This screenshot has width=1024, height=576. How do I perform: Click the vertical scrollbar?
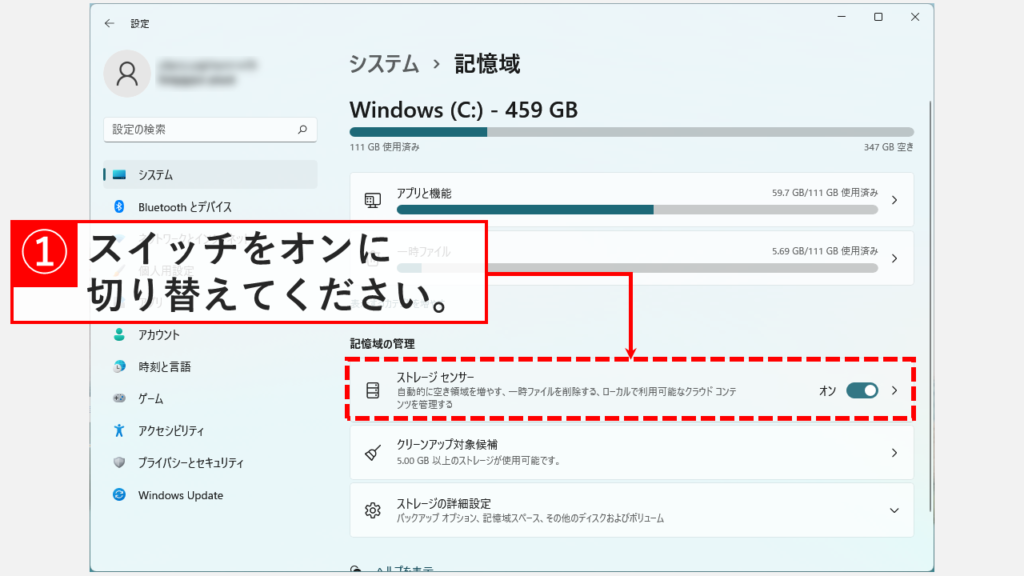[x=929, y=306]
